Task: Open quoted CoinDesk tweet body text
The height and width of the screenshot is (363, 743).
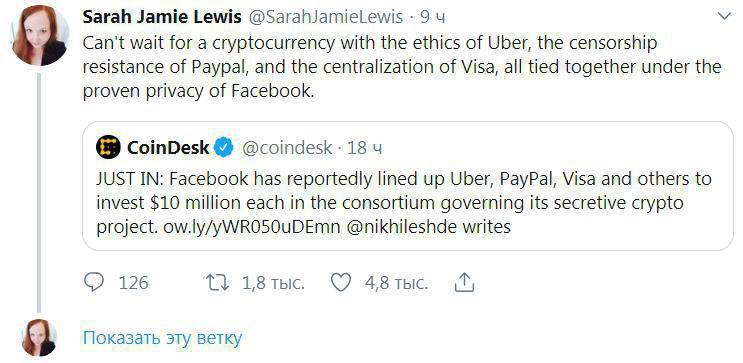Action: tap(404, 203)
